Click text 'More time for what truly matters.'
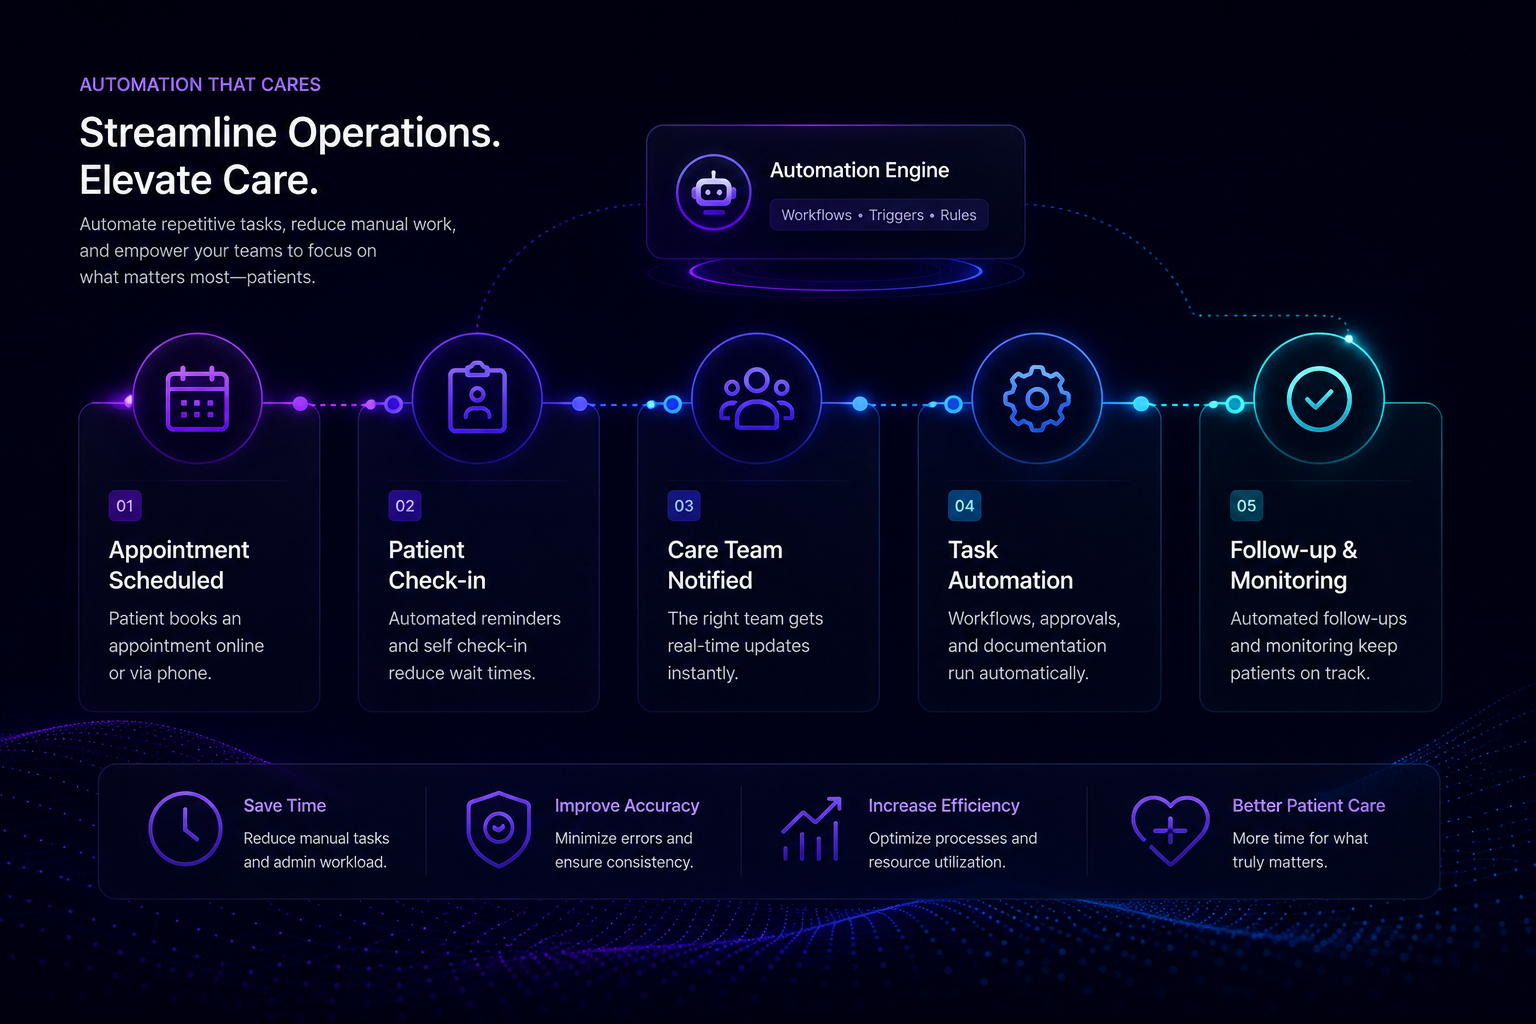The width and height of the screenshot is (1536, 1024). pyautogui.click(x=1300, y=850)
